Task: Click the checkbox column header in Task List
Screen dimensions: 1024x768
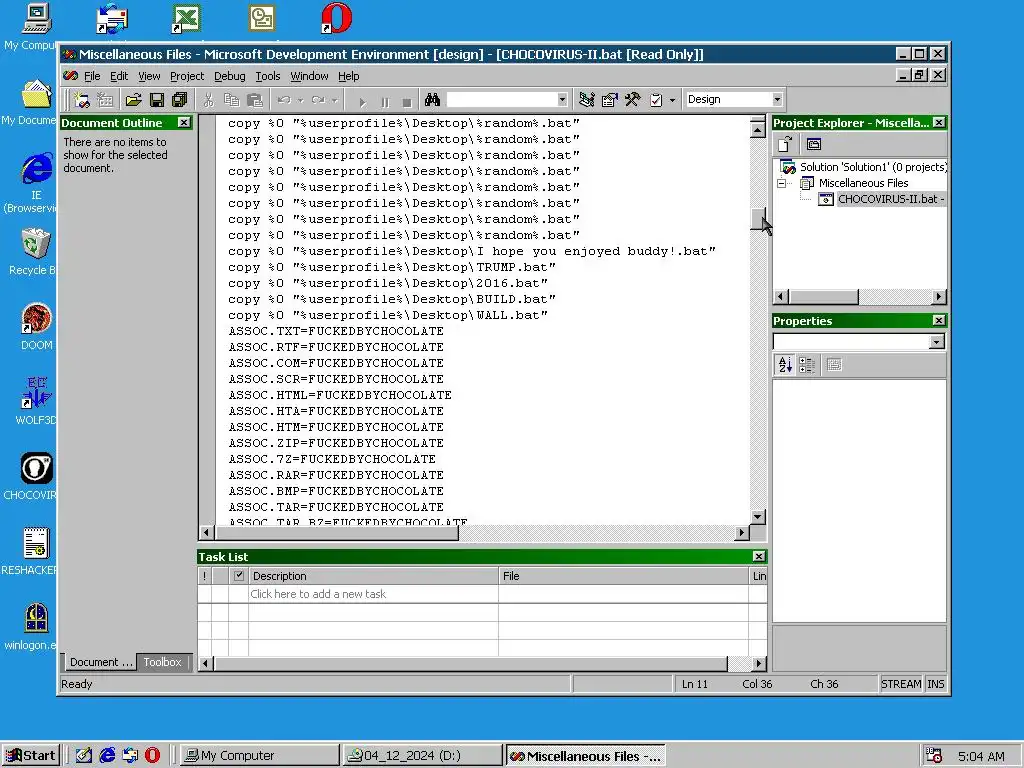Action: pos(238,576)
